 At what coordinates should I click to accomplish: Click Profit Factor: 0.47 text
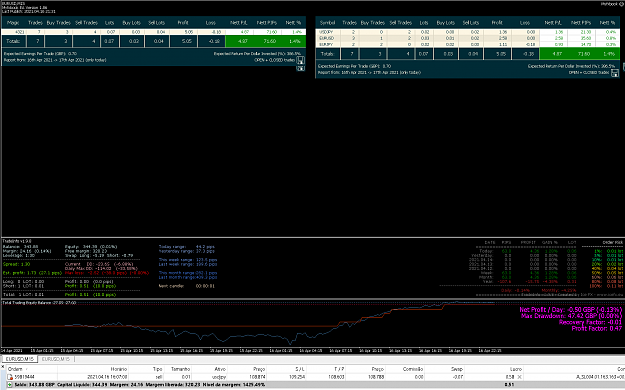(x=597, y=329)
